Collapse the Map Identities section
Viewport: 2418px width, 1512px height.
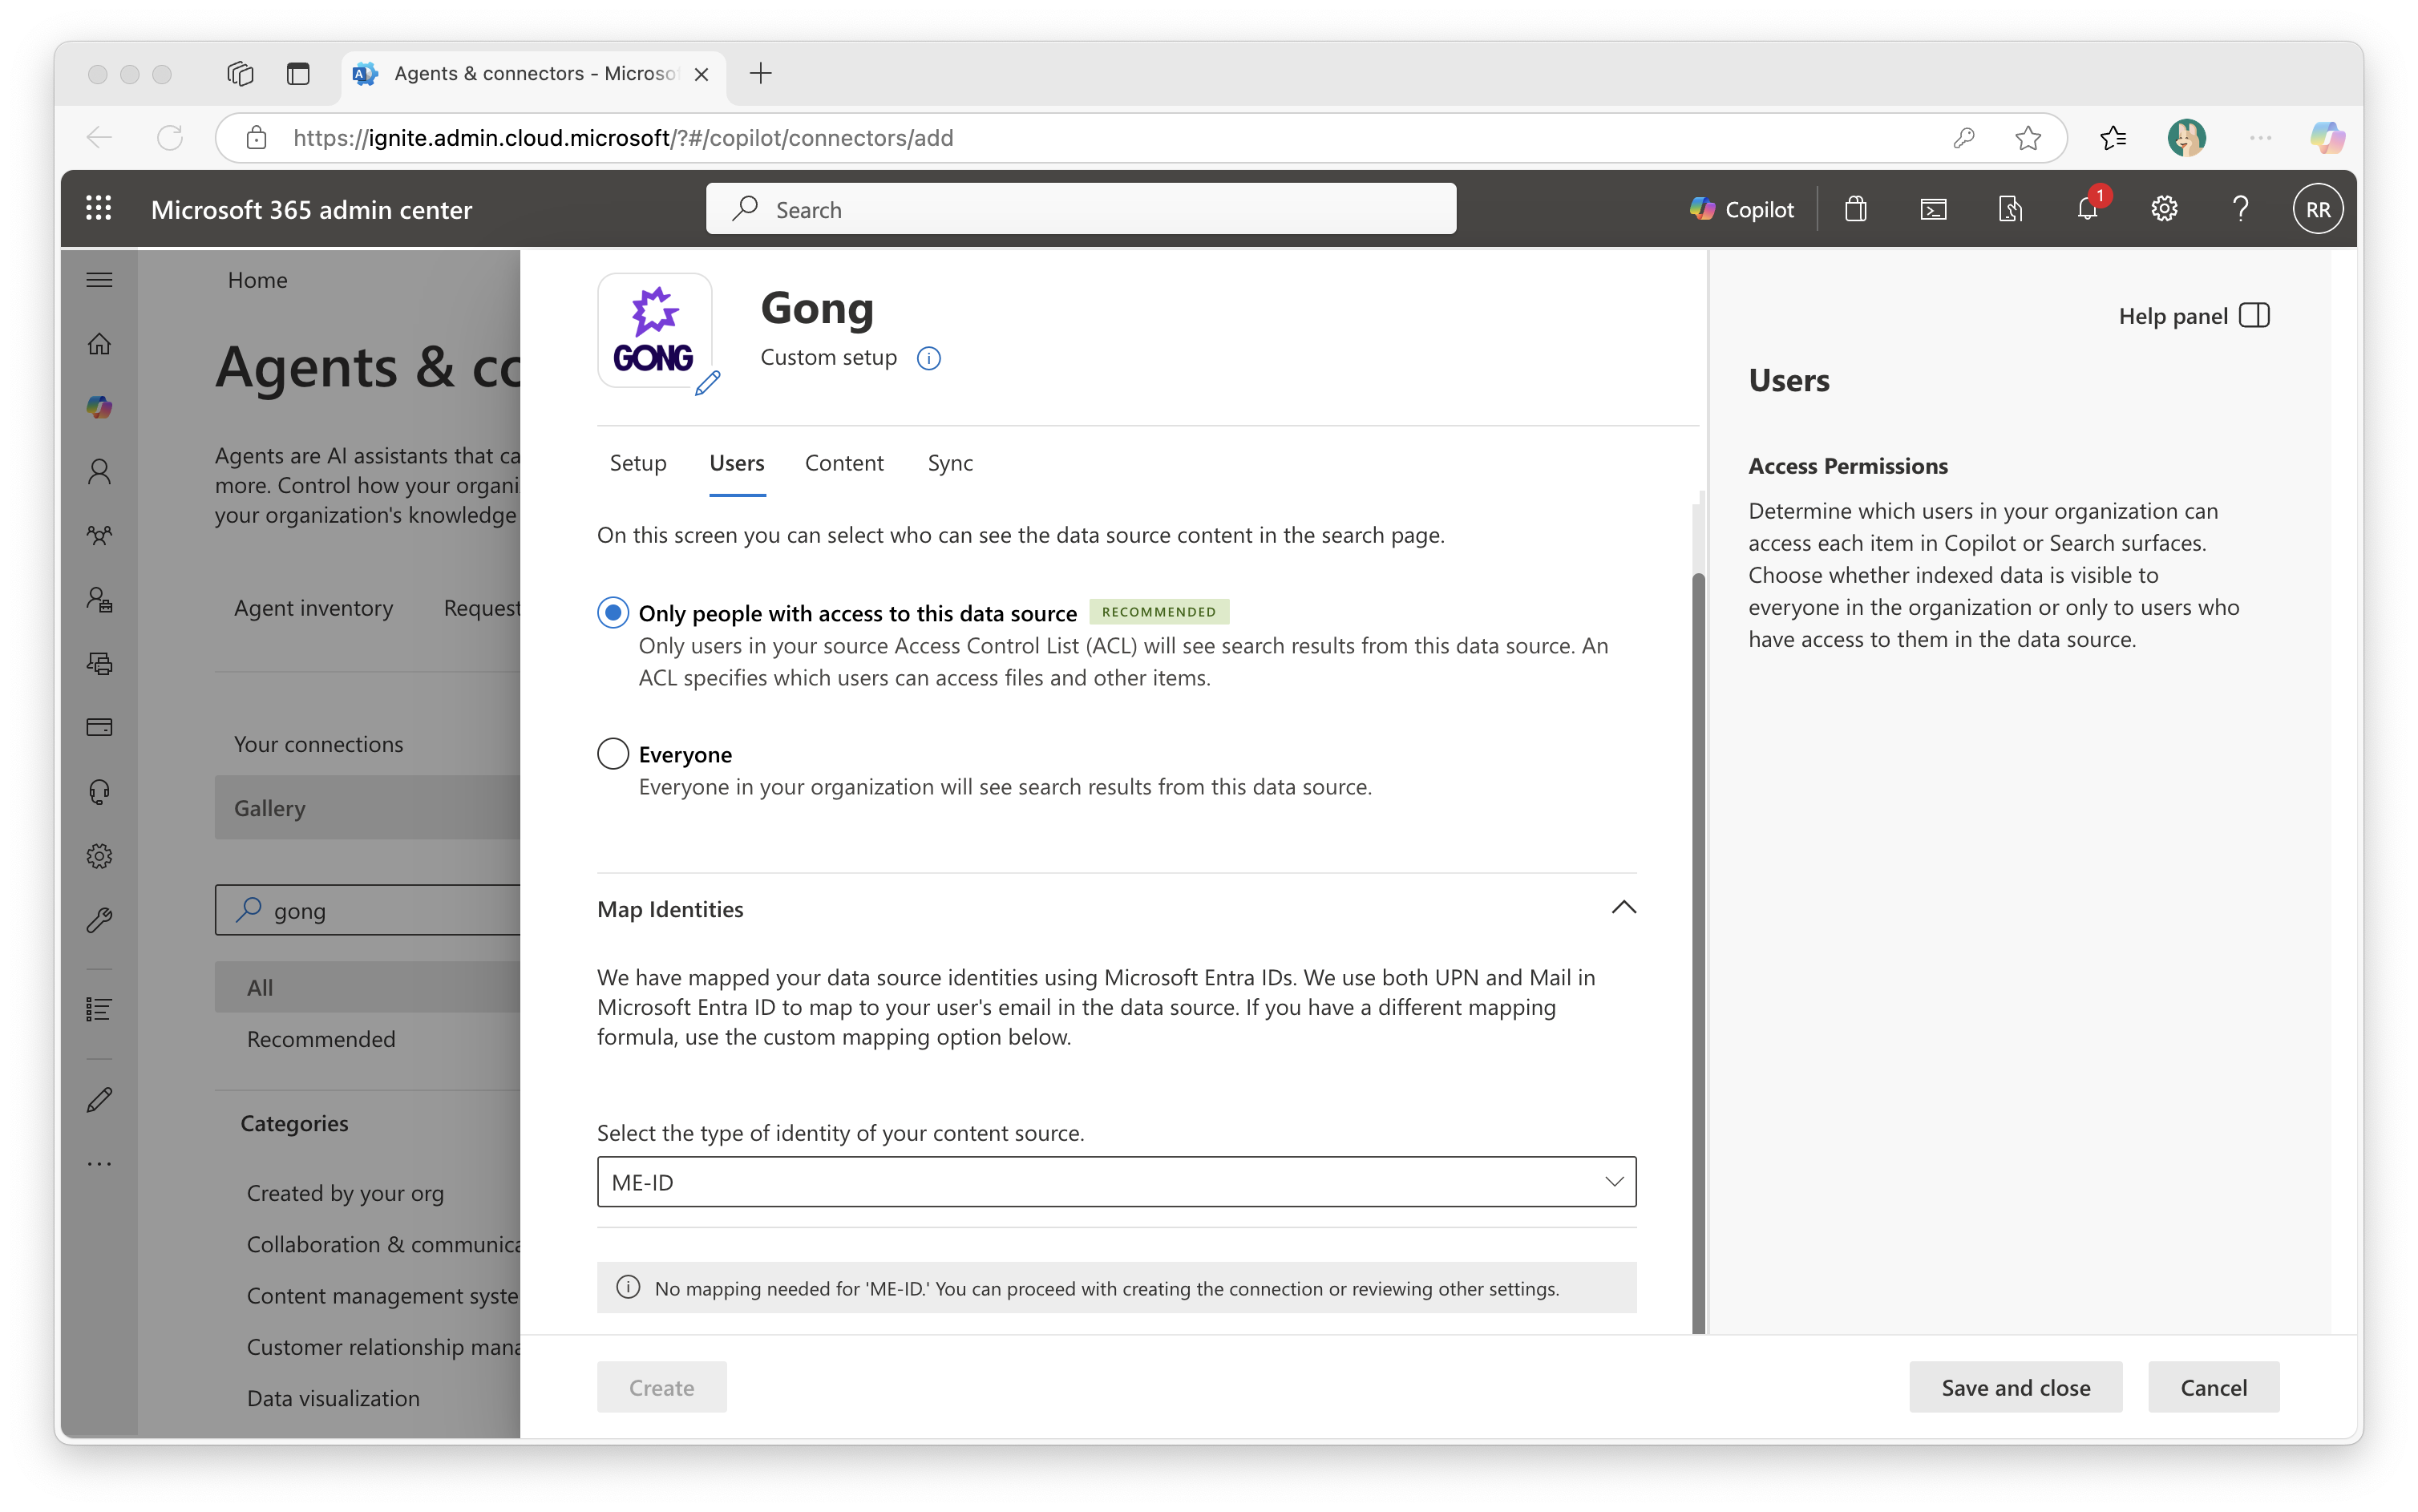(x=1623, y=908)
